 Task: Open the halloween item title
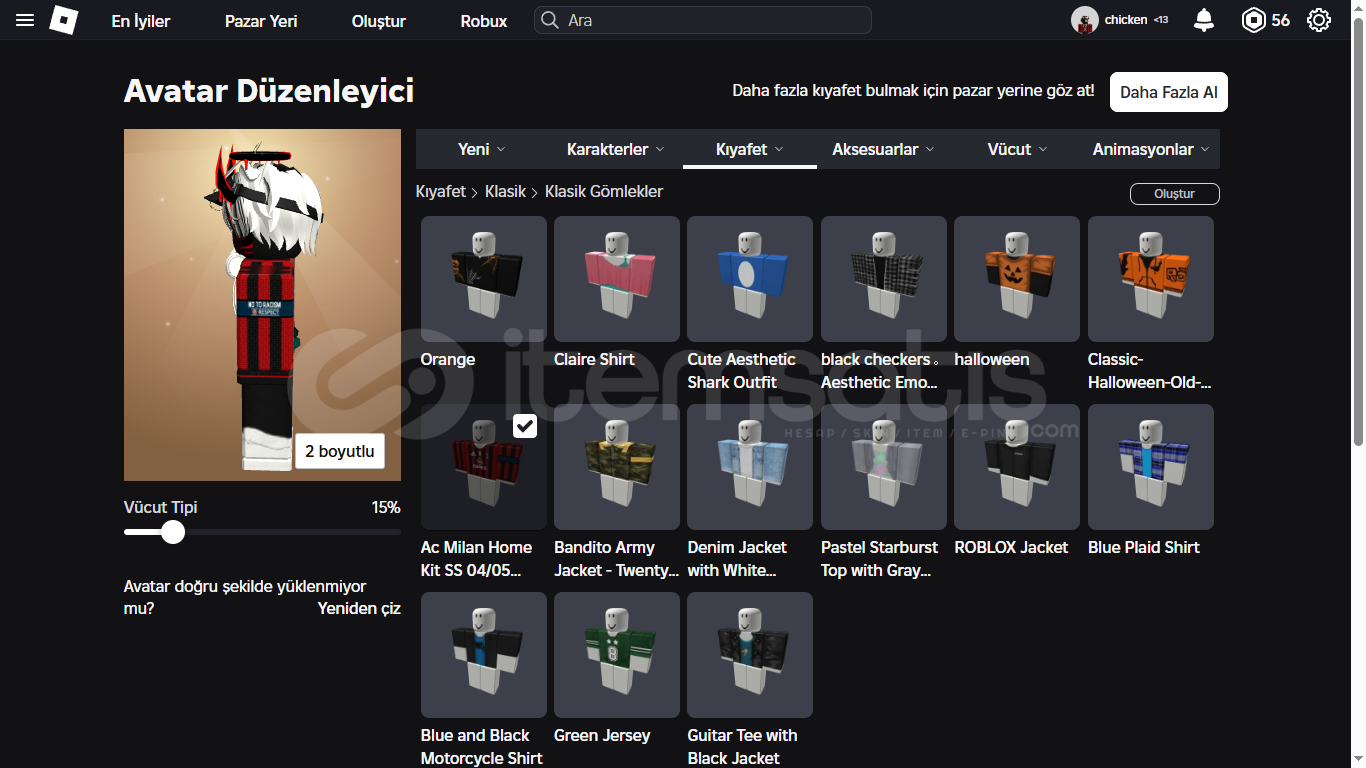click(x=992, y=360)
